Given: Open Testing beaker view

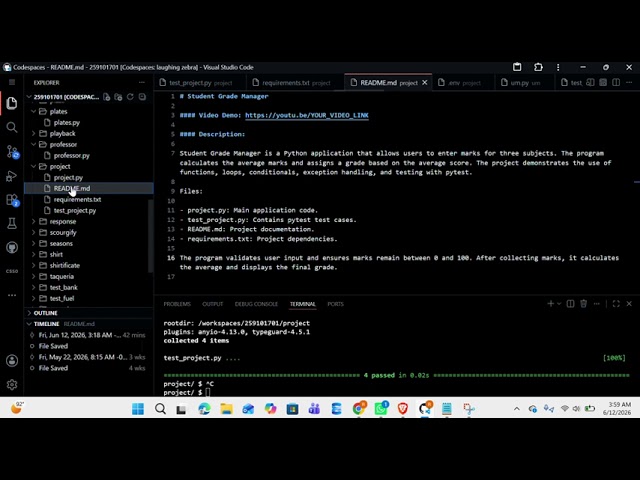Looking at the screenshot, I should click(x=12, y=223).
